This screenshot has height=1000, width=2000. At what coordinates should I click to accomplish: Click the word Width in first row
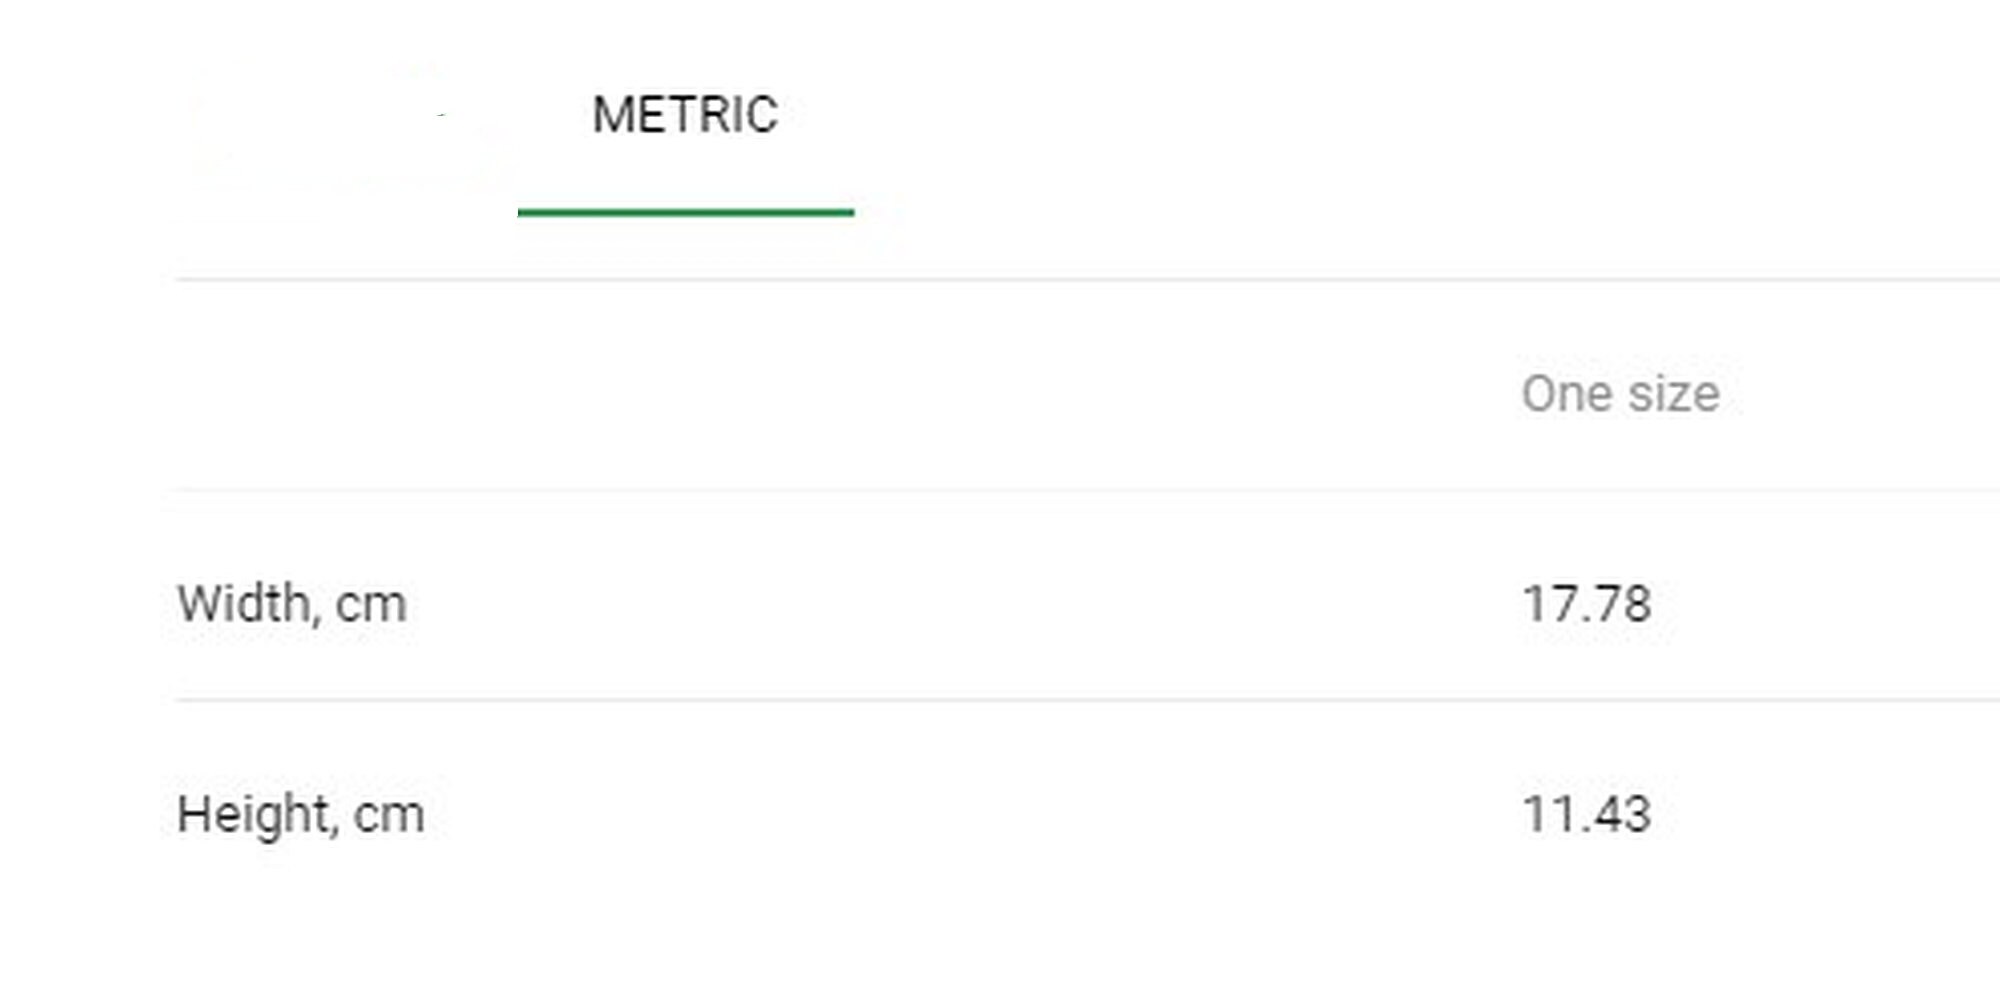tap(245, 605)
